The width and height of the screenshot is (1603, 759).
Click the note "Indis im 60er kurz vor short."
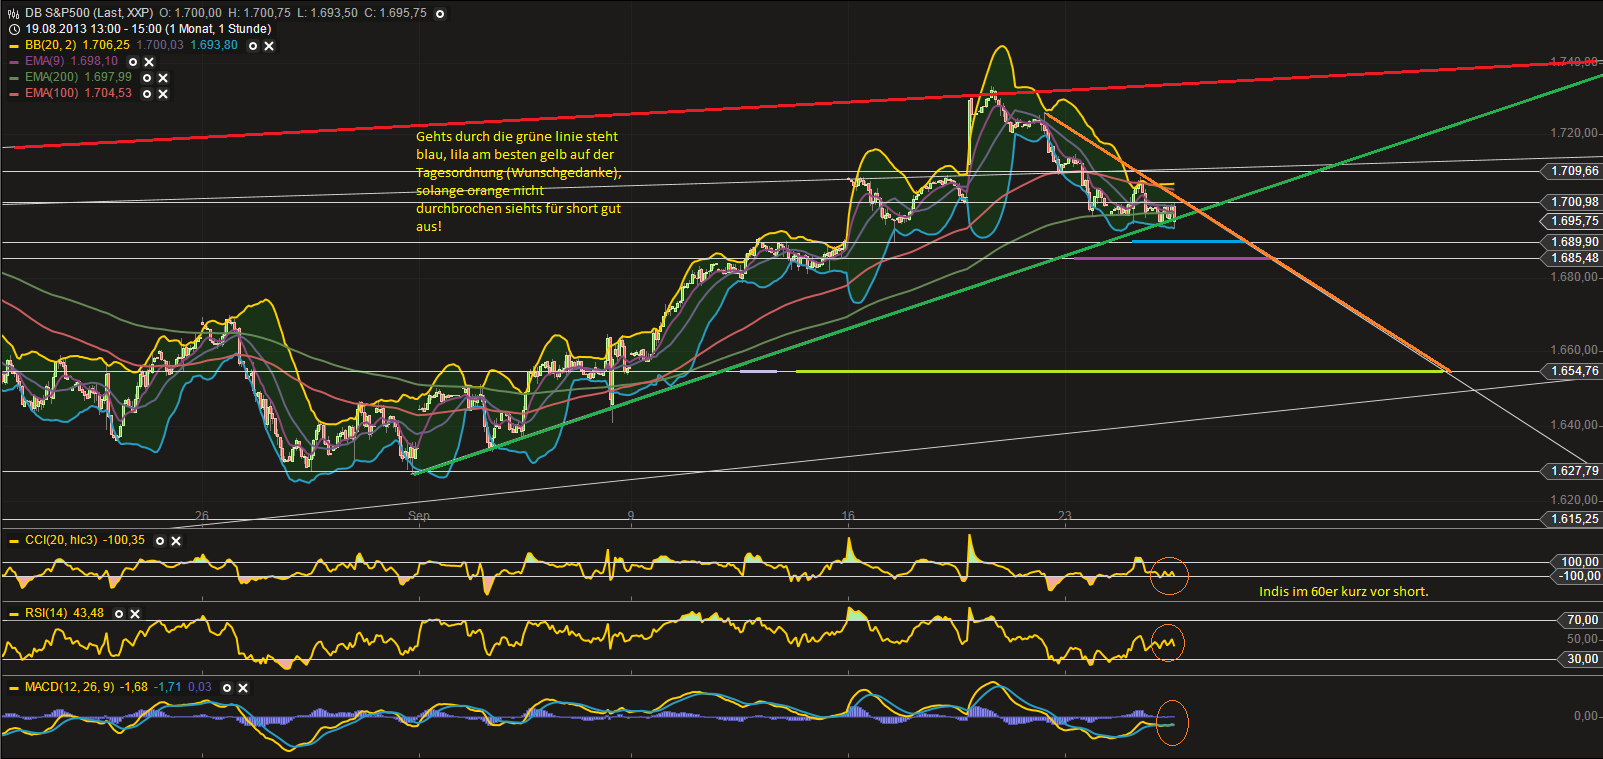pyautogui.click(x=1344, y=591)
